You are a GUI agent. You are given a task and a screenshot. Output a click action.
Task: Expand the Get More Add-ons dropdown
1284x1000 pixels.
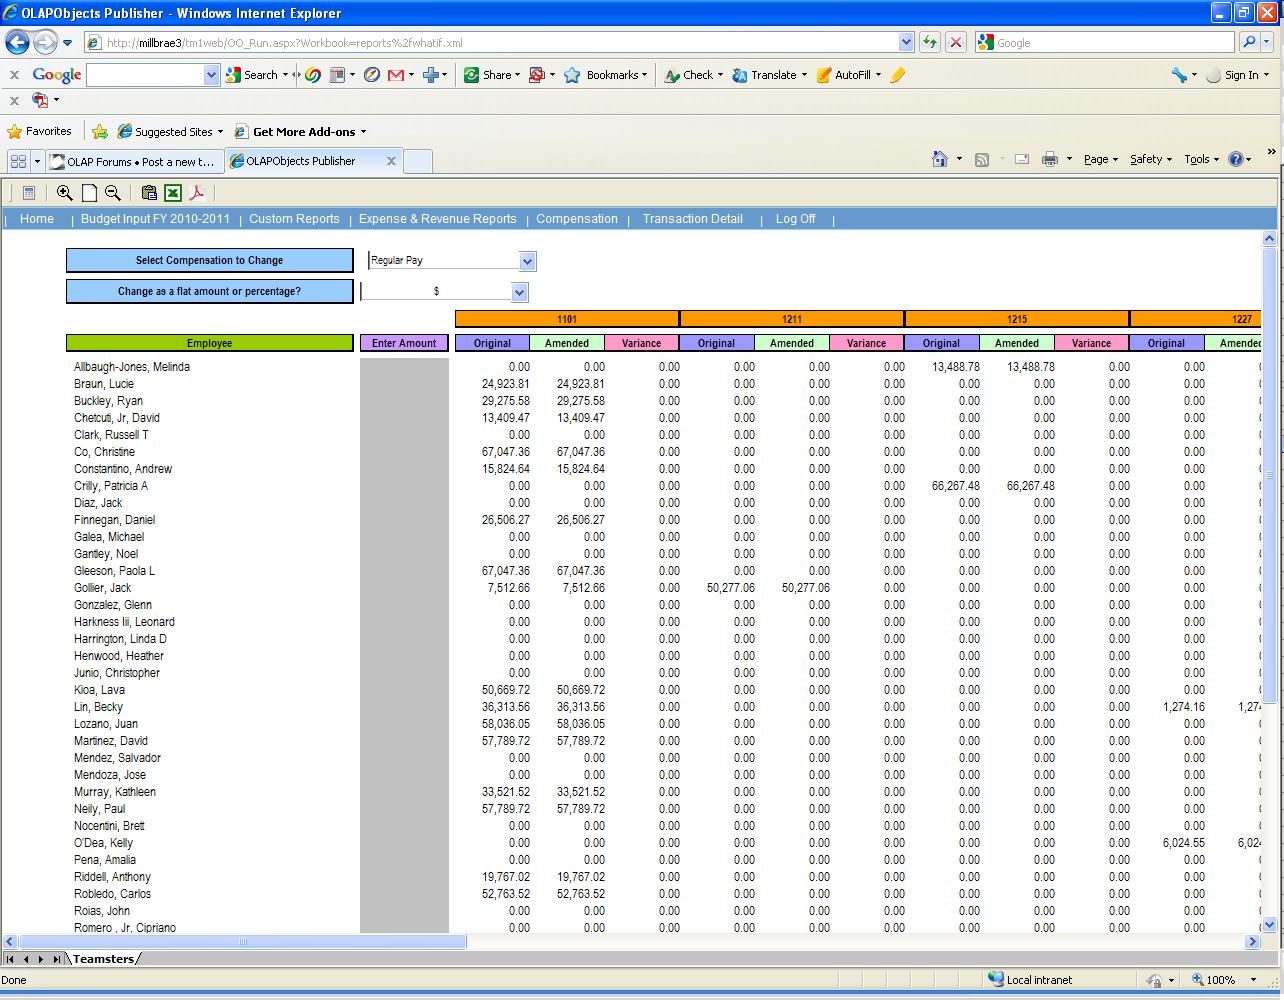point(363,132)
